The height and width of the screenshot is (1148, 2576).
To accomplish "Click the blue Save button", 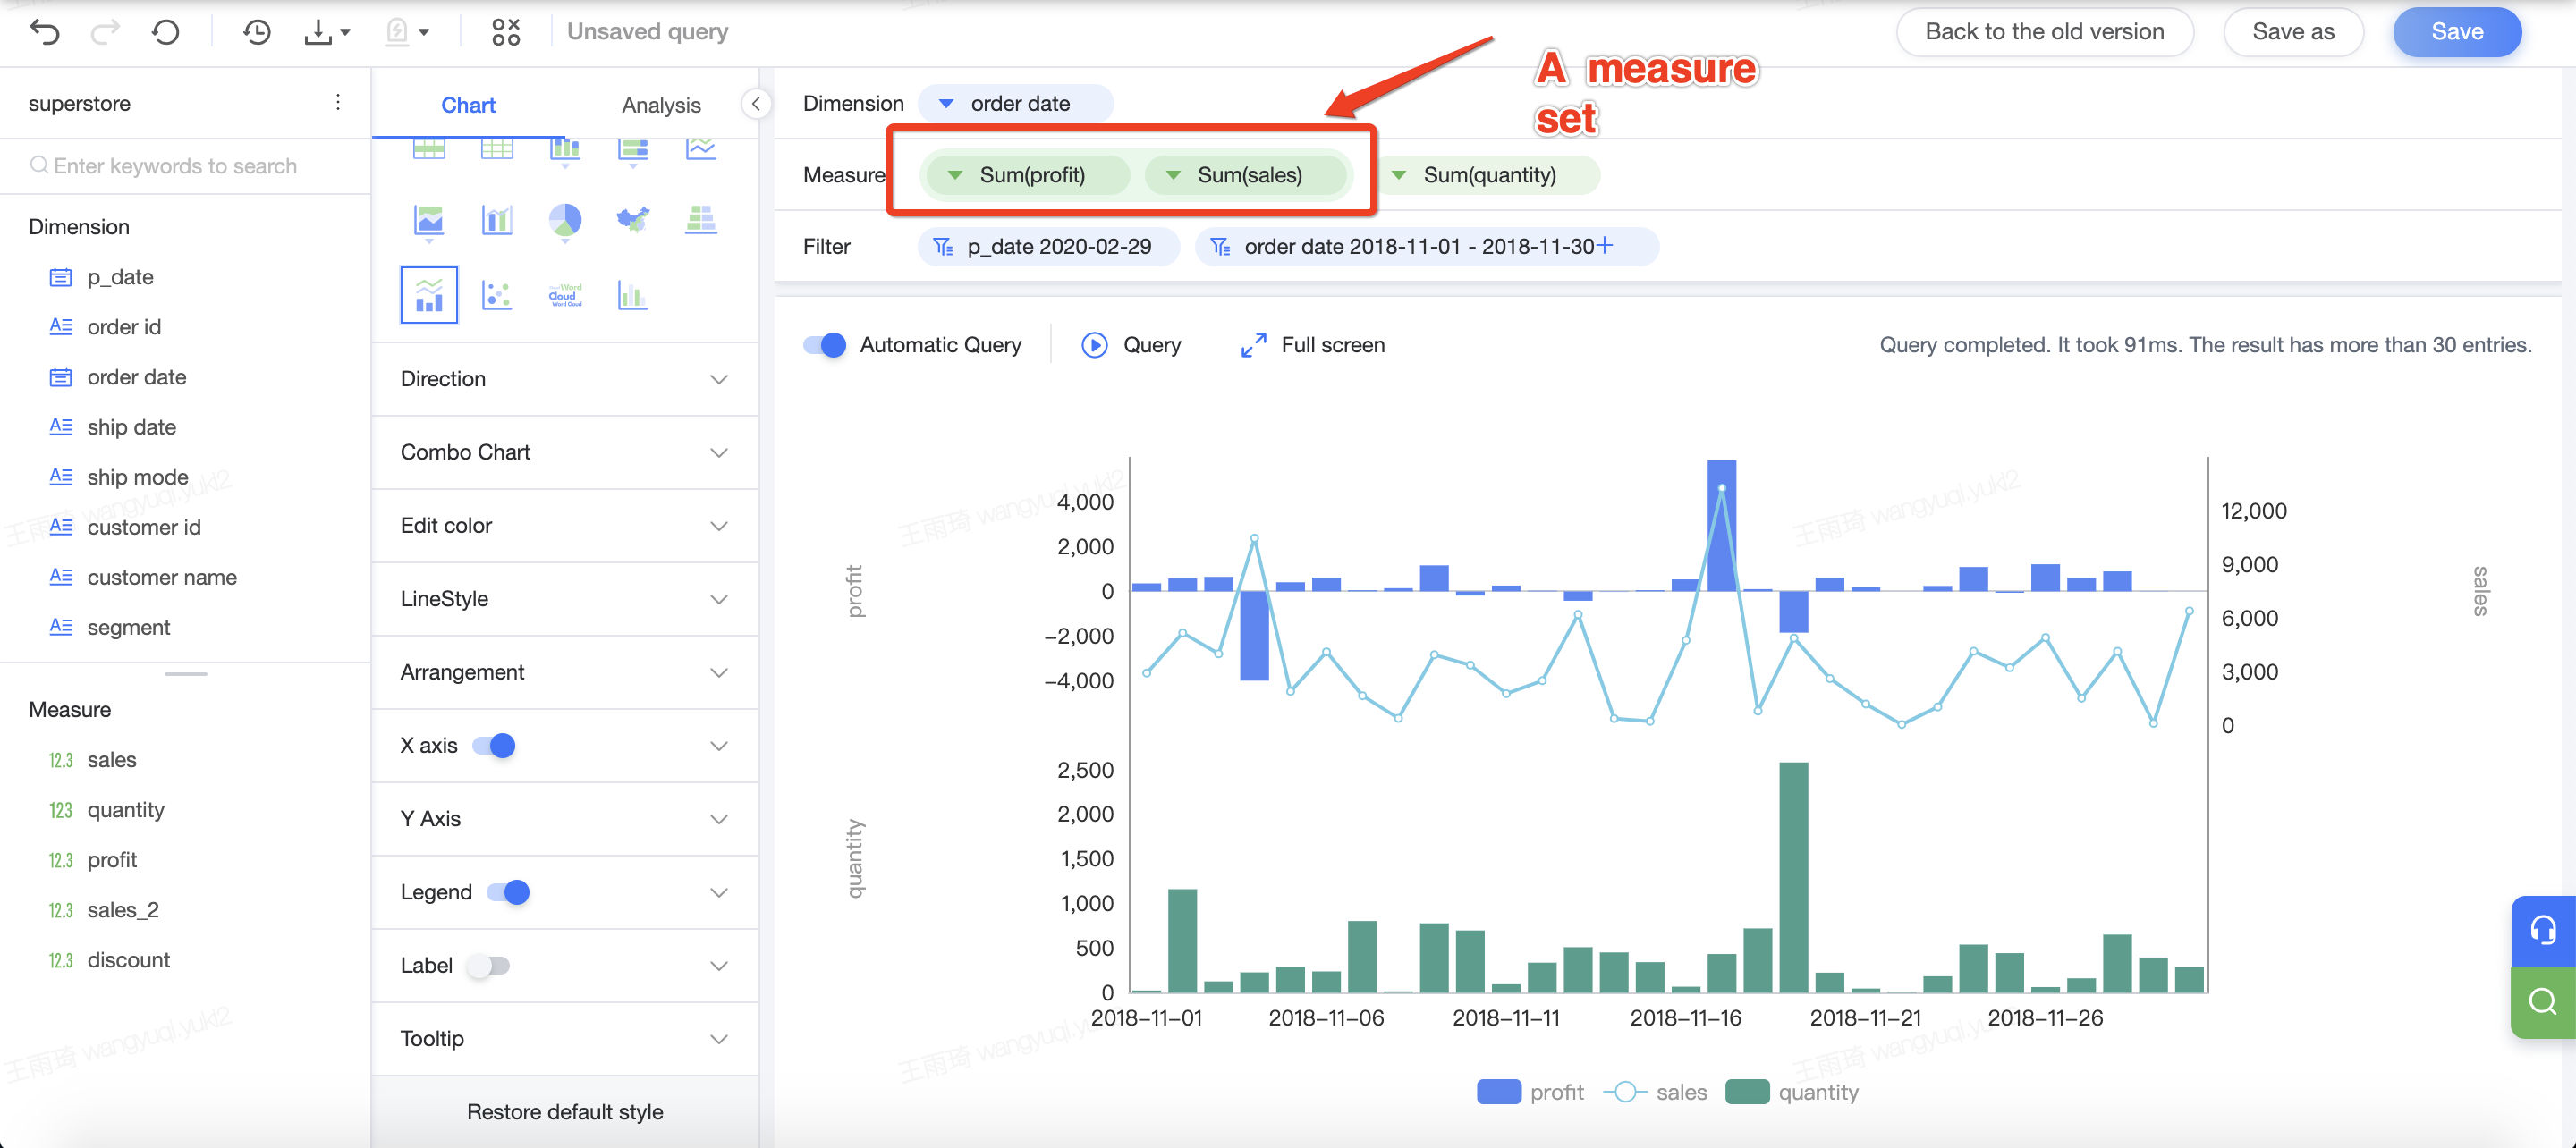I will tap(2457, 32).
